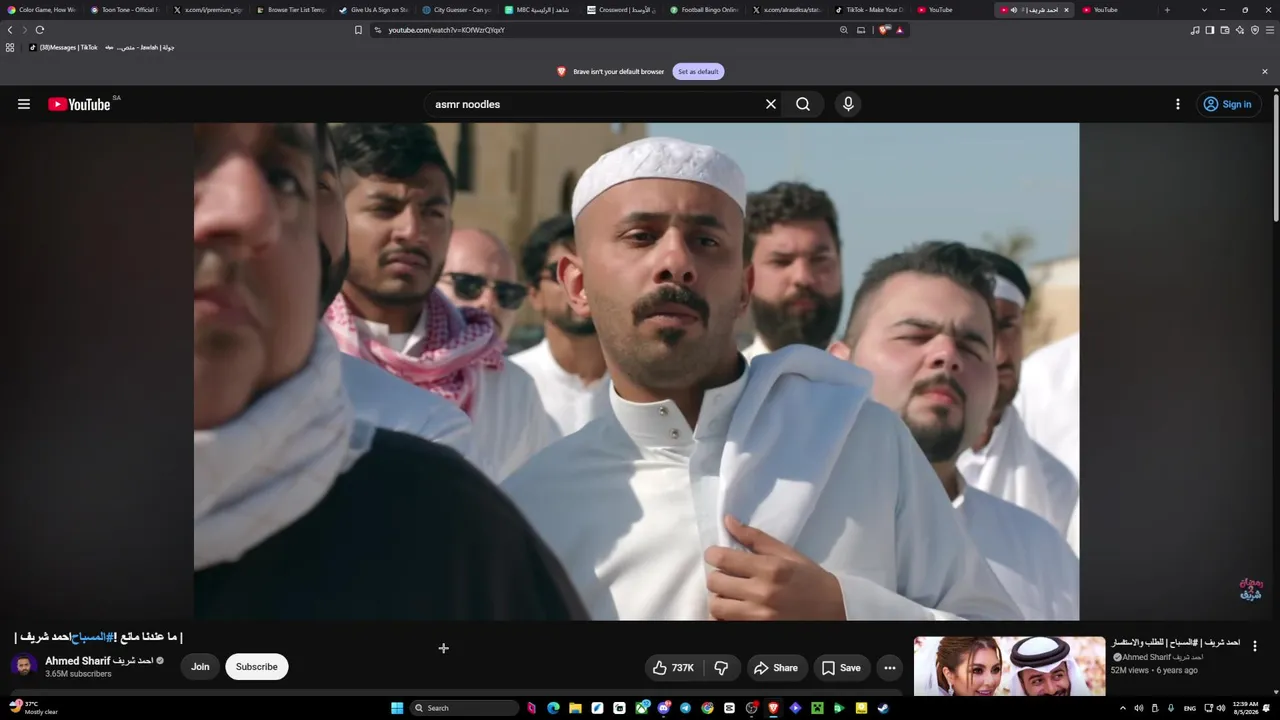This screenshot has height=720, width=1280.
Task: Click the blue hashtag in video title
Action: 90,637
